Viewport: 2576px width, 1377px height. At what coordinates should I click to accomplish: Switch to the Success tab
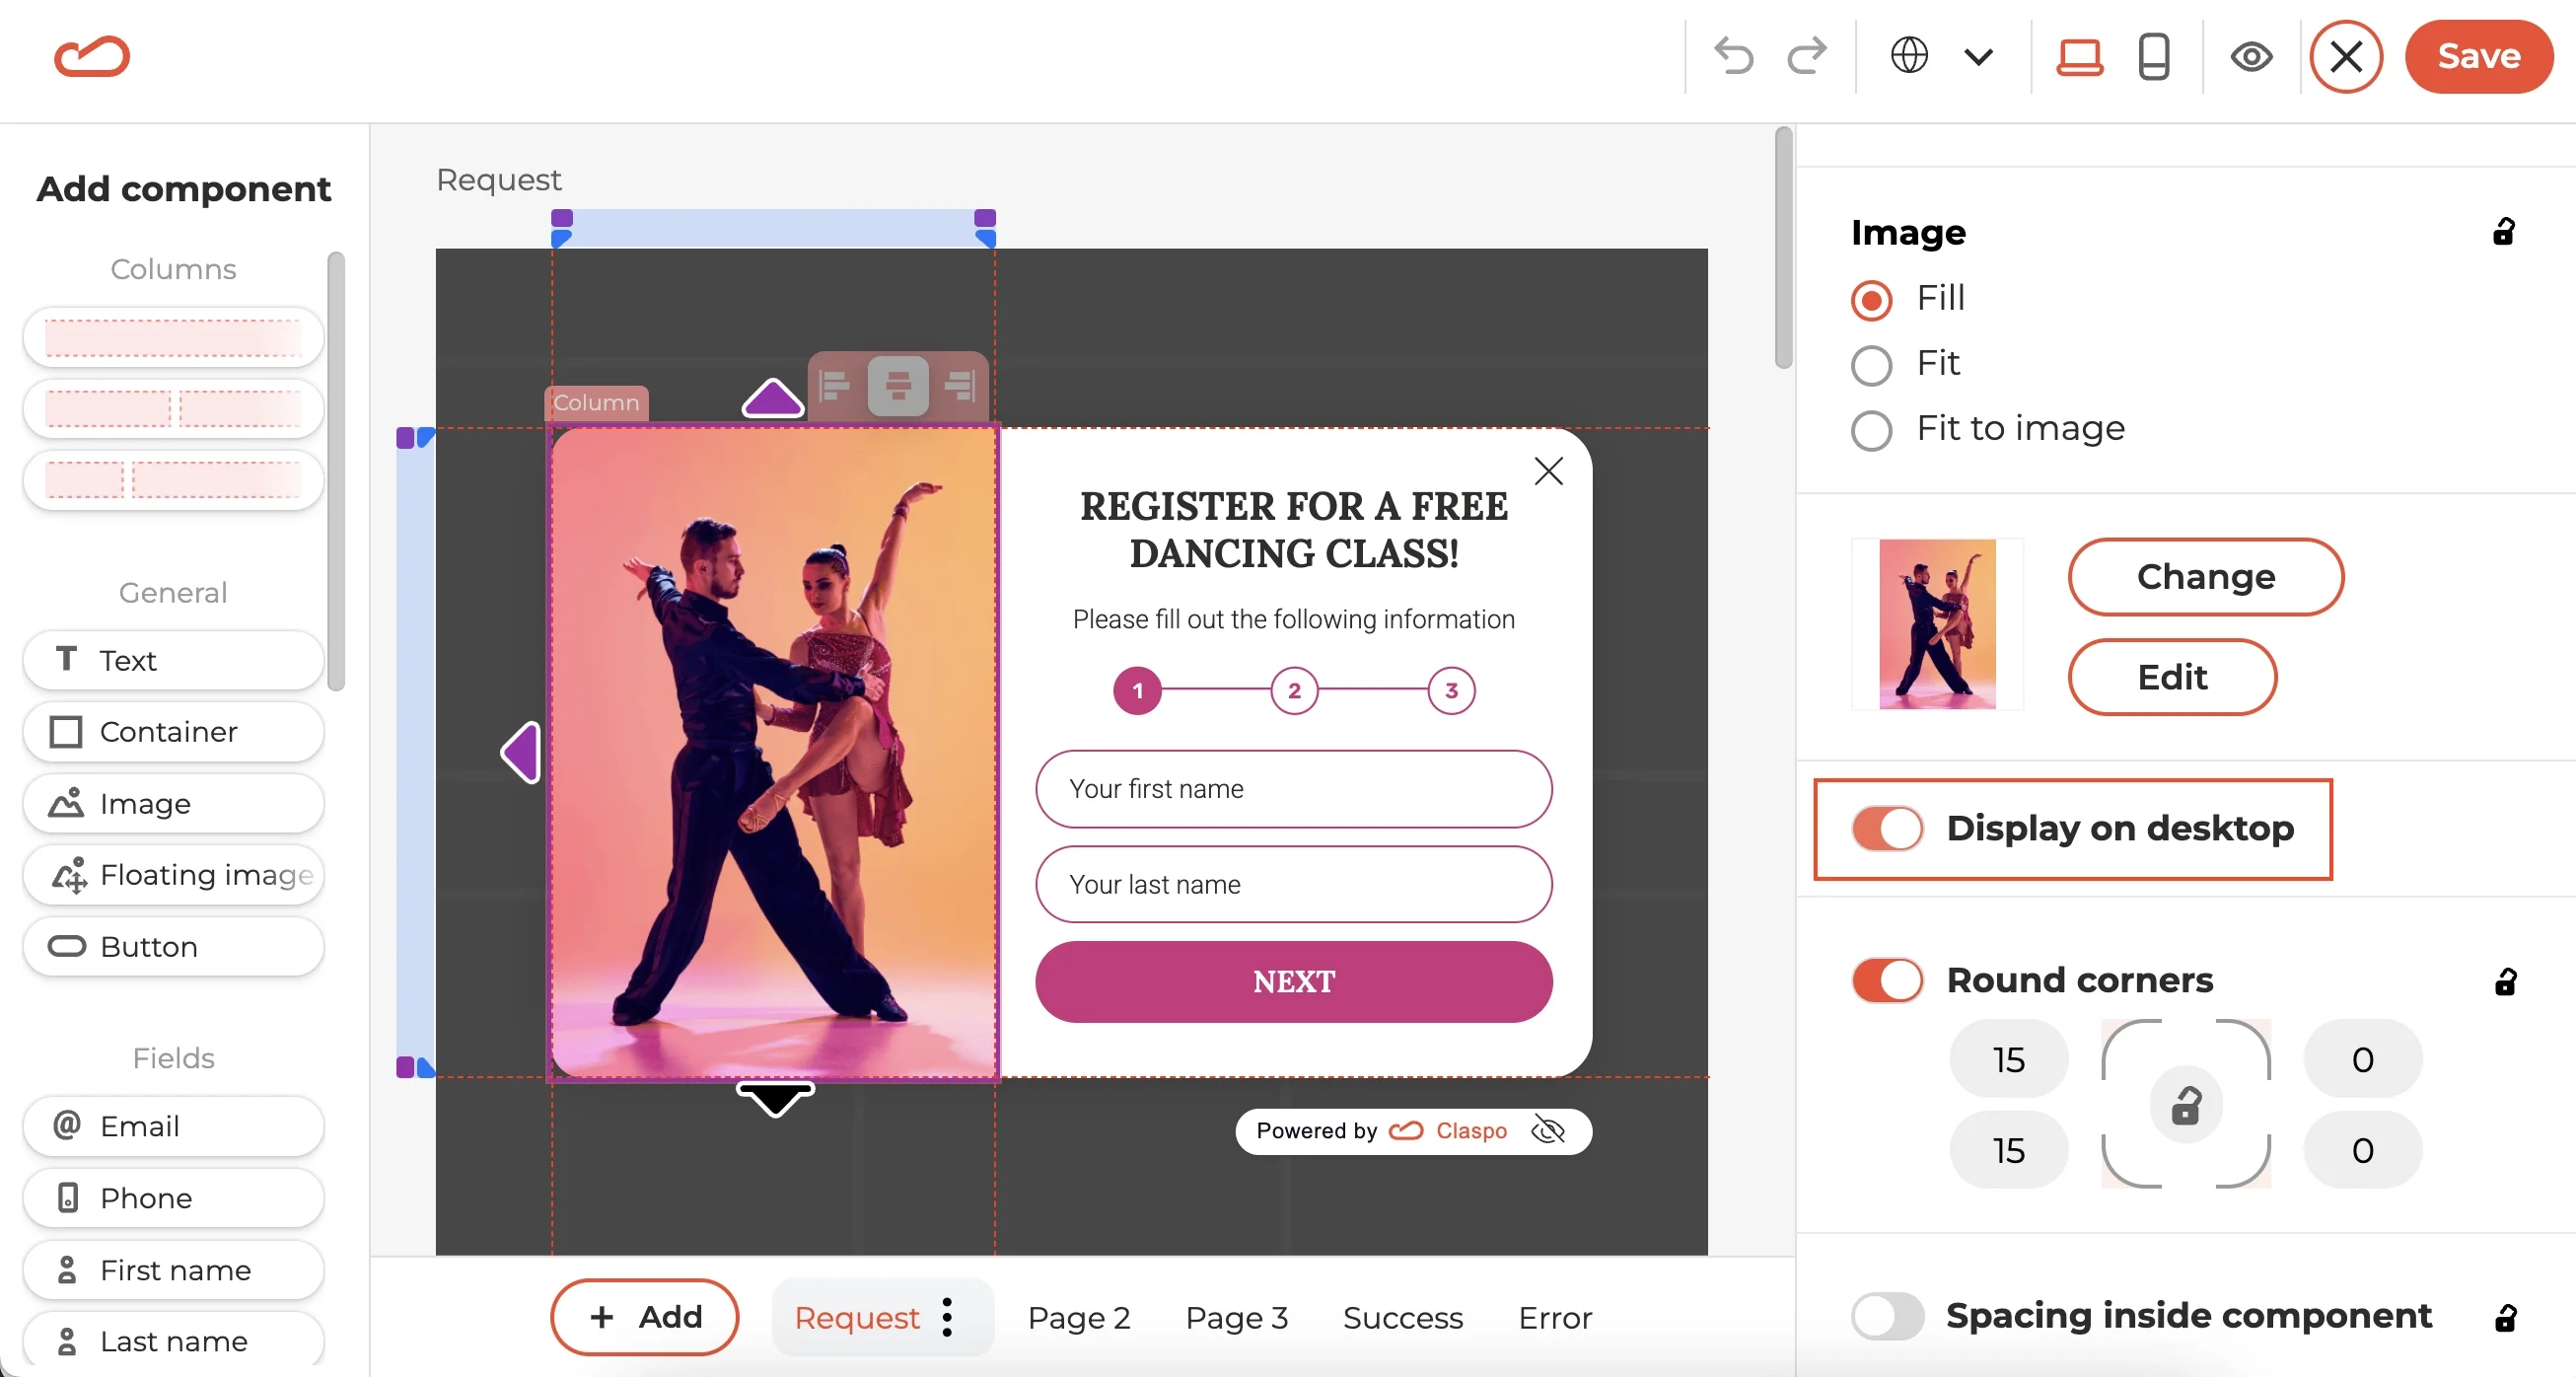point(1402,1317)
